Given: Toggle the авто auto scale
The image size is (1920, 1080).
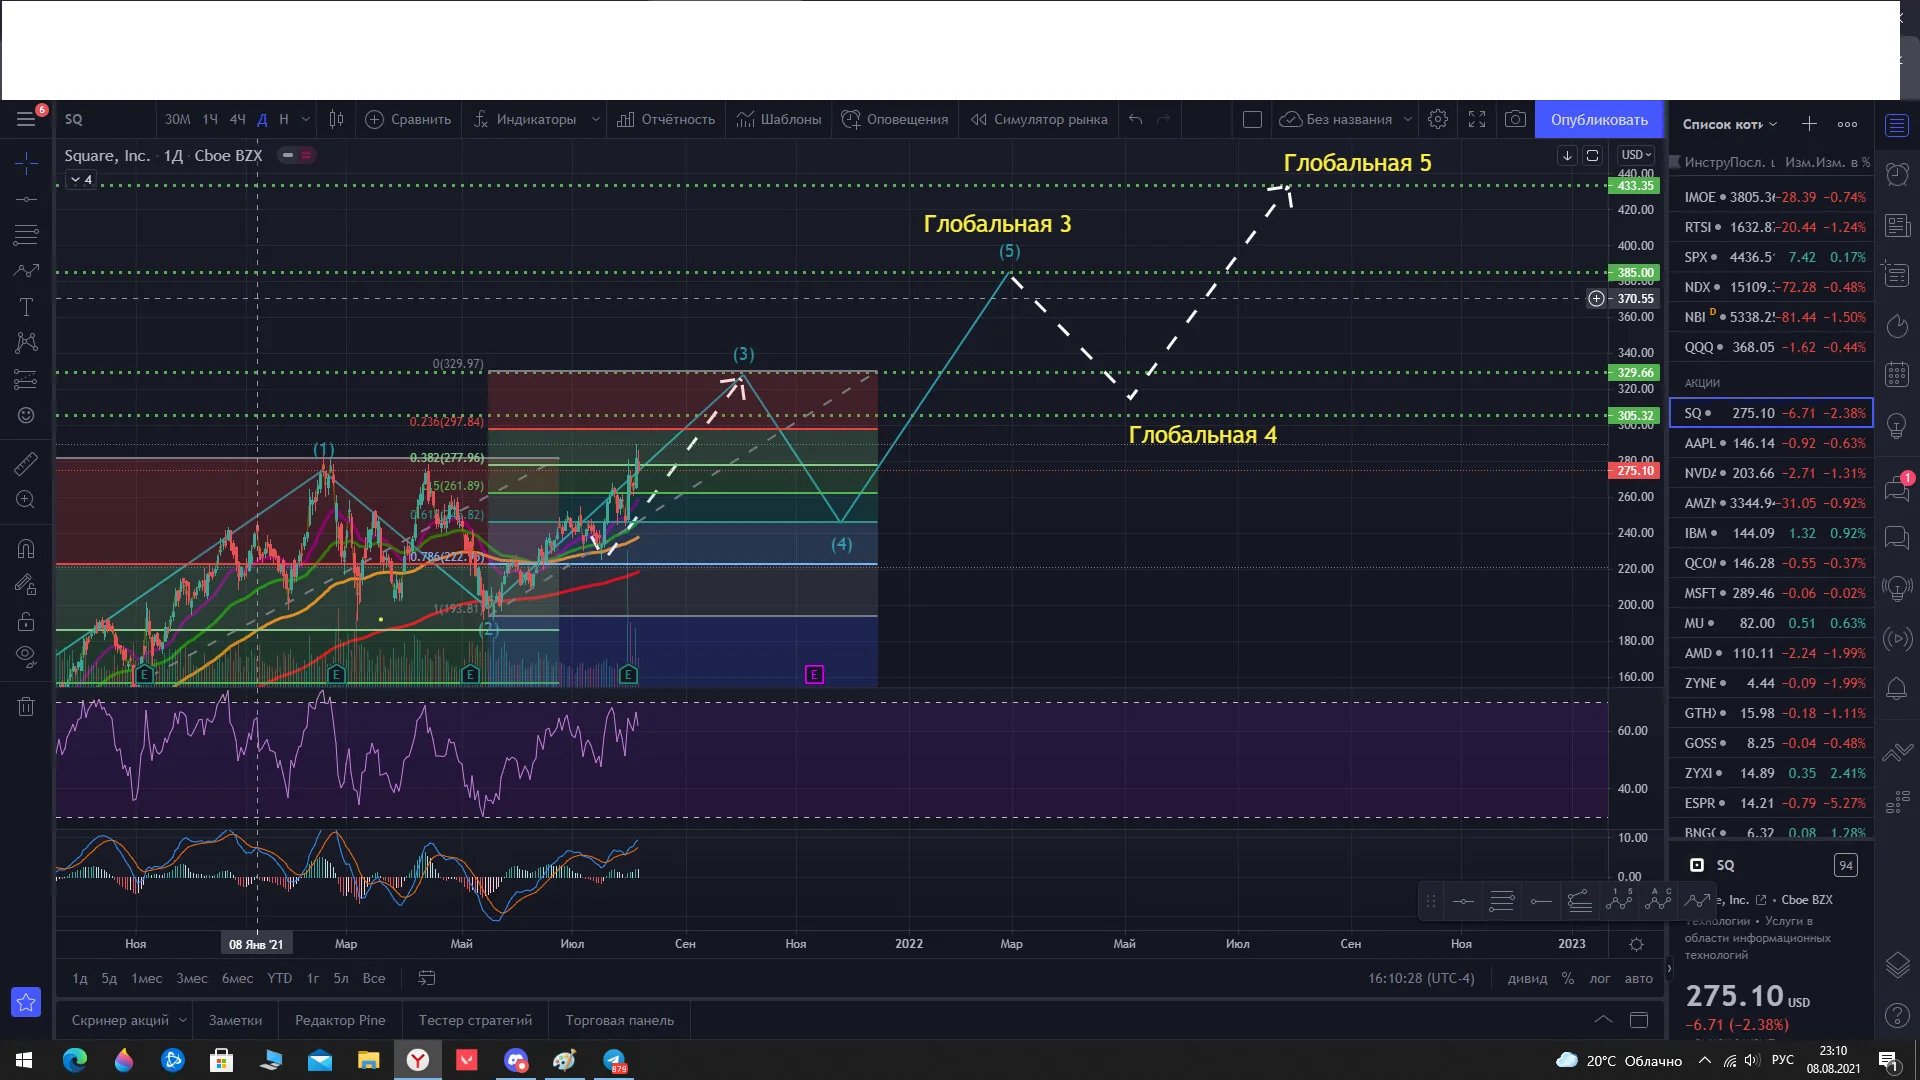Looking at the screenshot, I should pyautogui.click(x=1638, y=978).
